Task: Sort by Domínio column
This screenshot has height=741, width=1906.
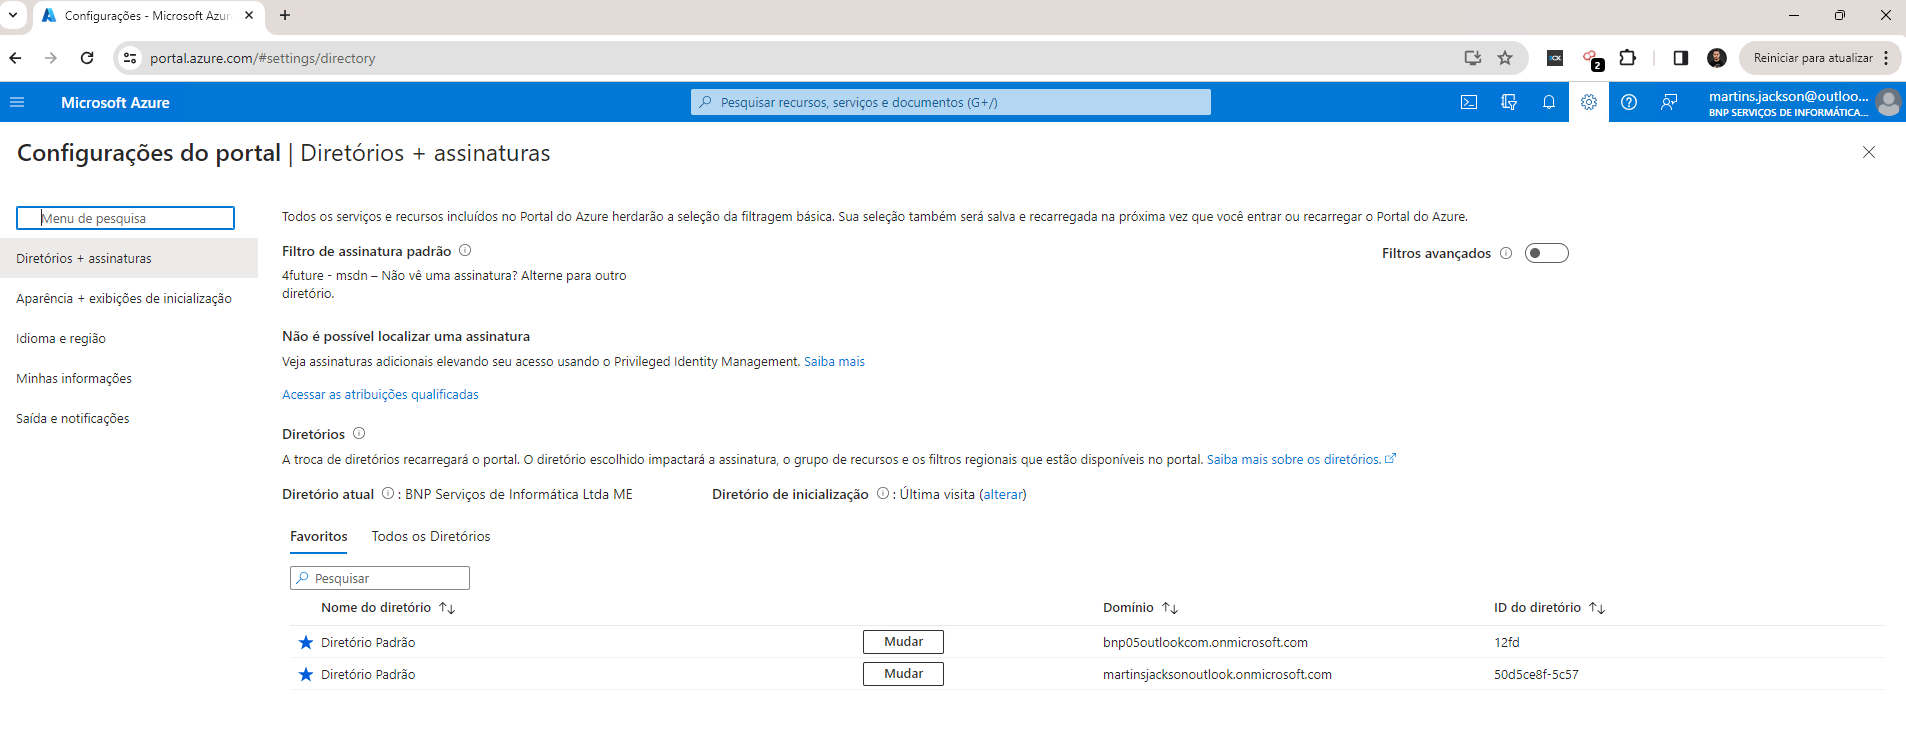Action: [x=1141, y=608]
